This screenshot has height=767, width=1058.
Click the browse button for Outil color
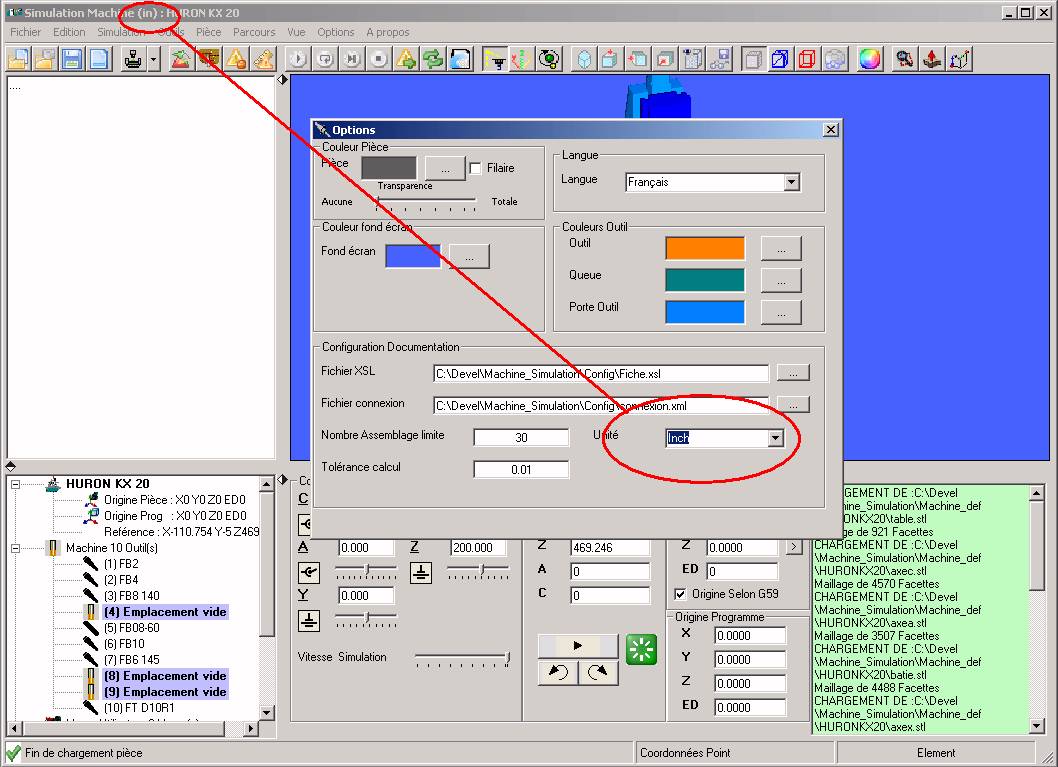coord(781,248)
